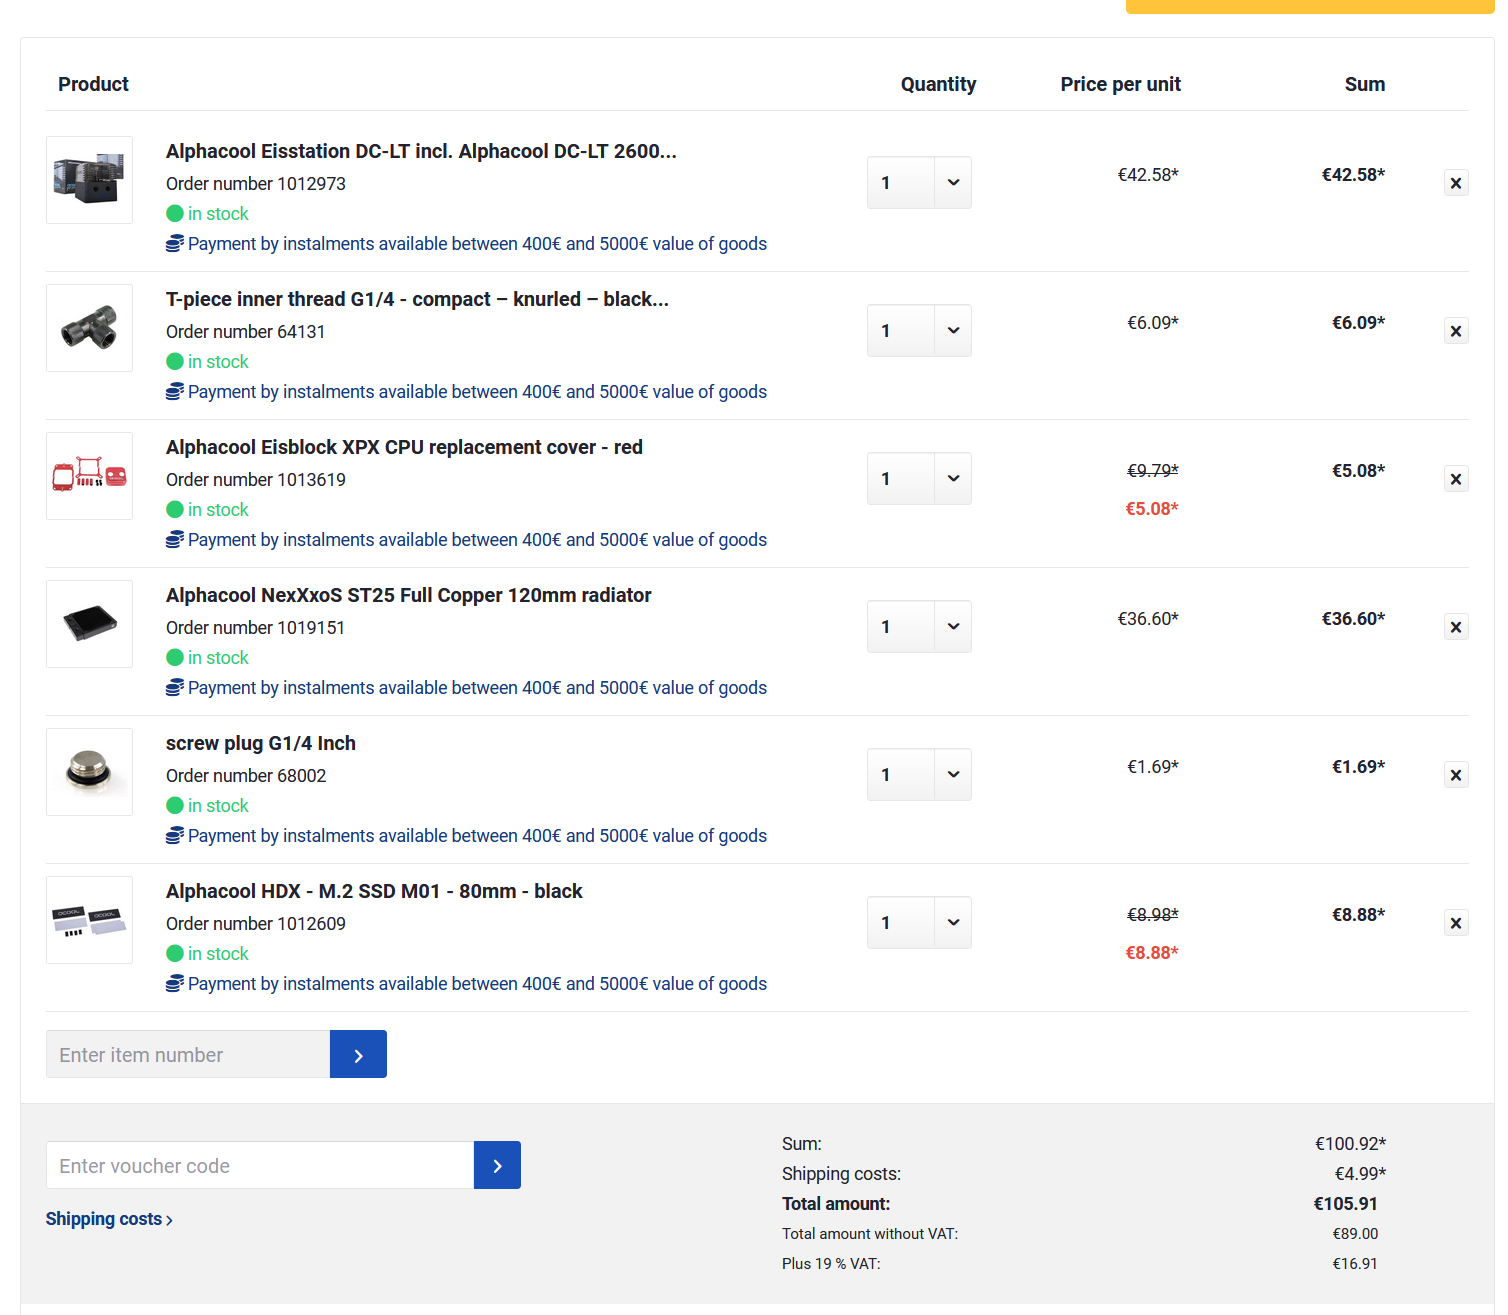Image resolution: width=1508 pixels, height=1315 pixels.
Task: Open quantity dropdown for NexXxoS ST25 radiator
Action: [919, 627]
